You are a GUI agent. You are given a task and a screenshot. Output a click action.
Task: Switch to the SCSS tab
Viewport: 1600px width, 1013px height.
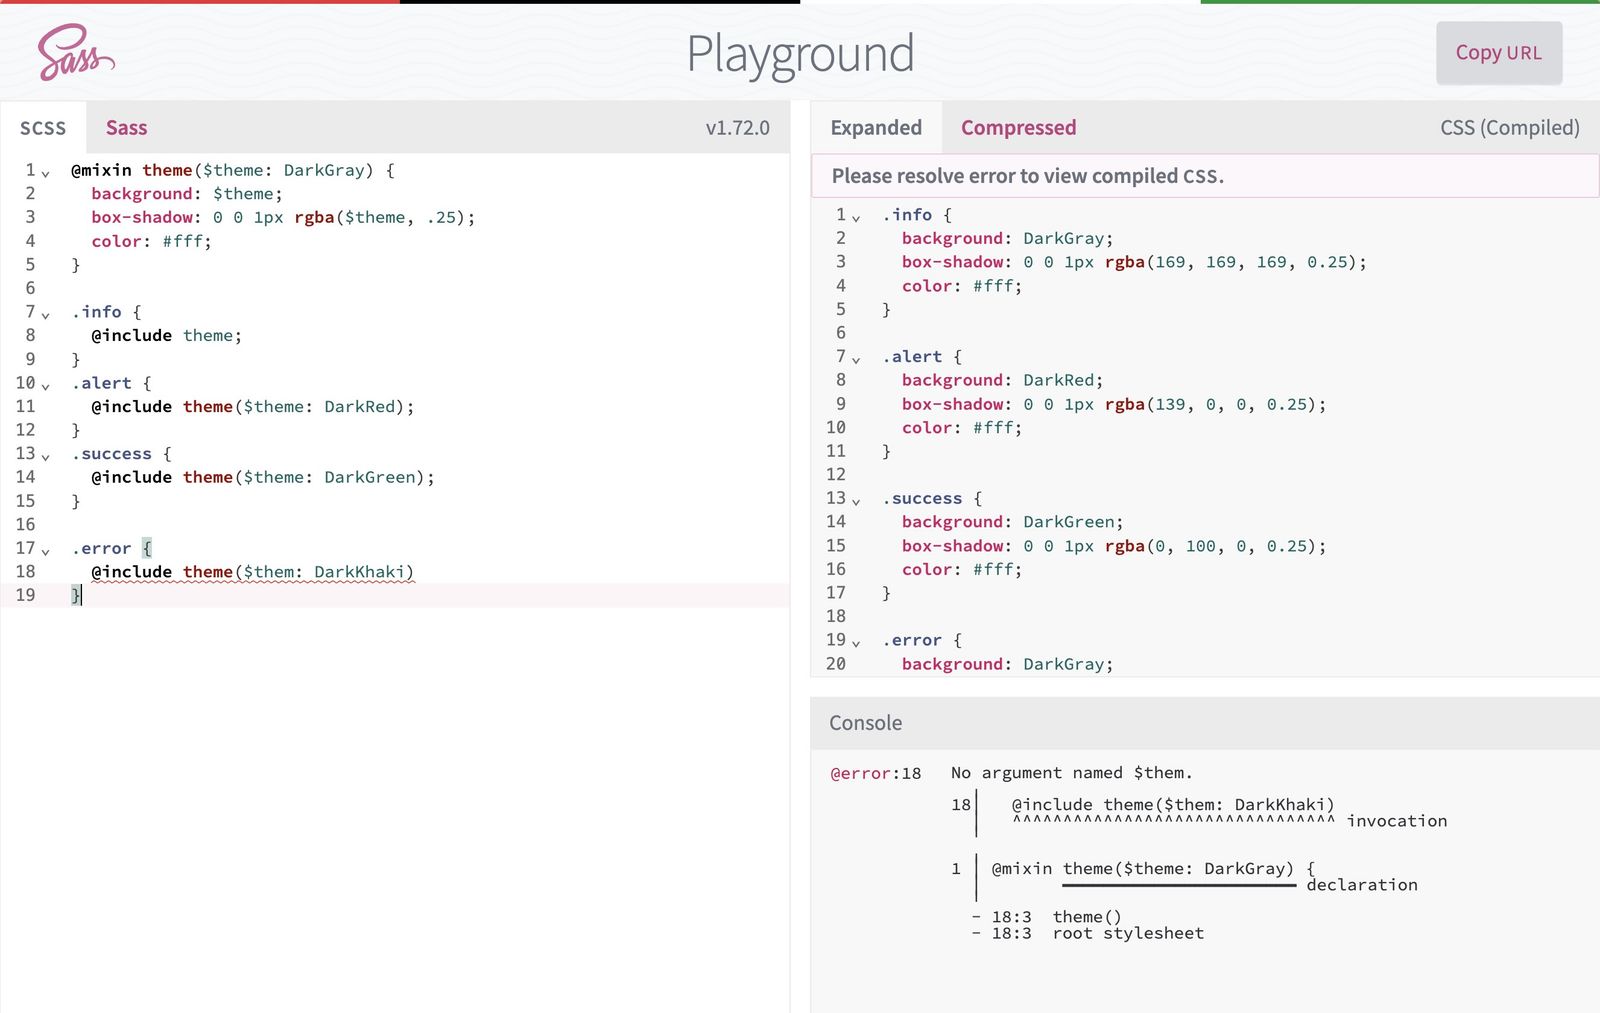click(43, 128)
